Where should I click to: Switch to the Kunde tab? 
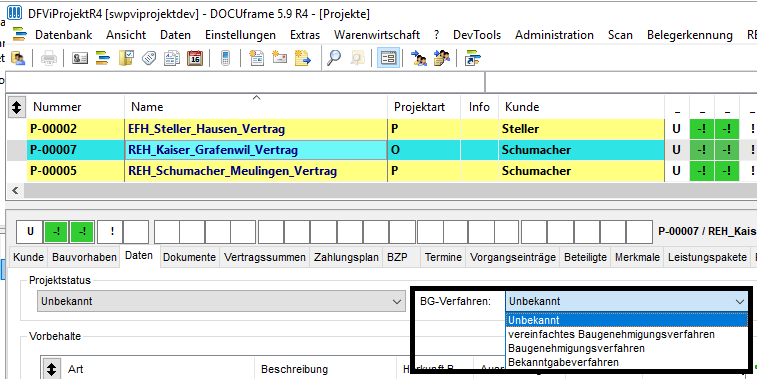[28, 257]
